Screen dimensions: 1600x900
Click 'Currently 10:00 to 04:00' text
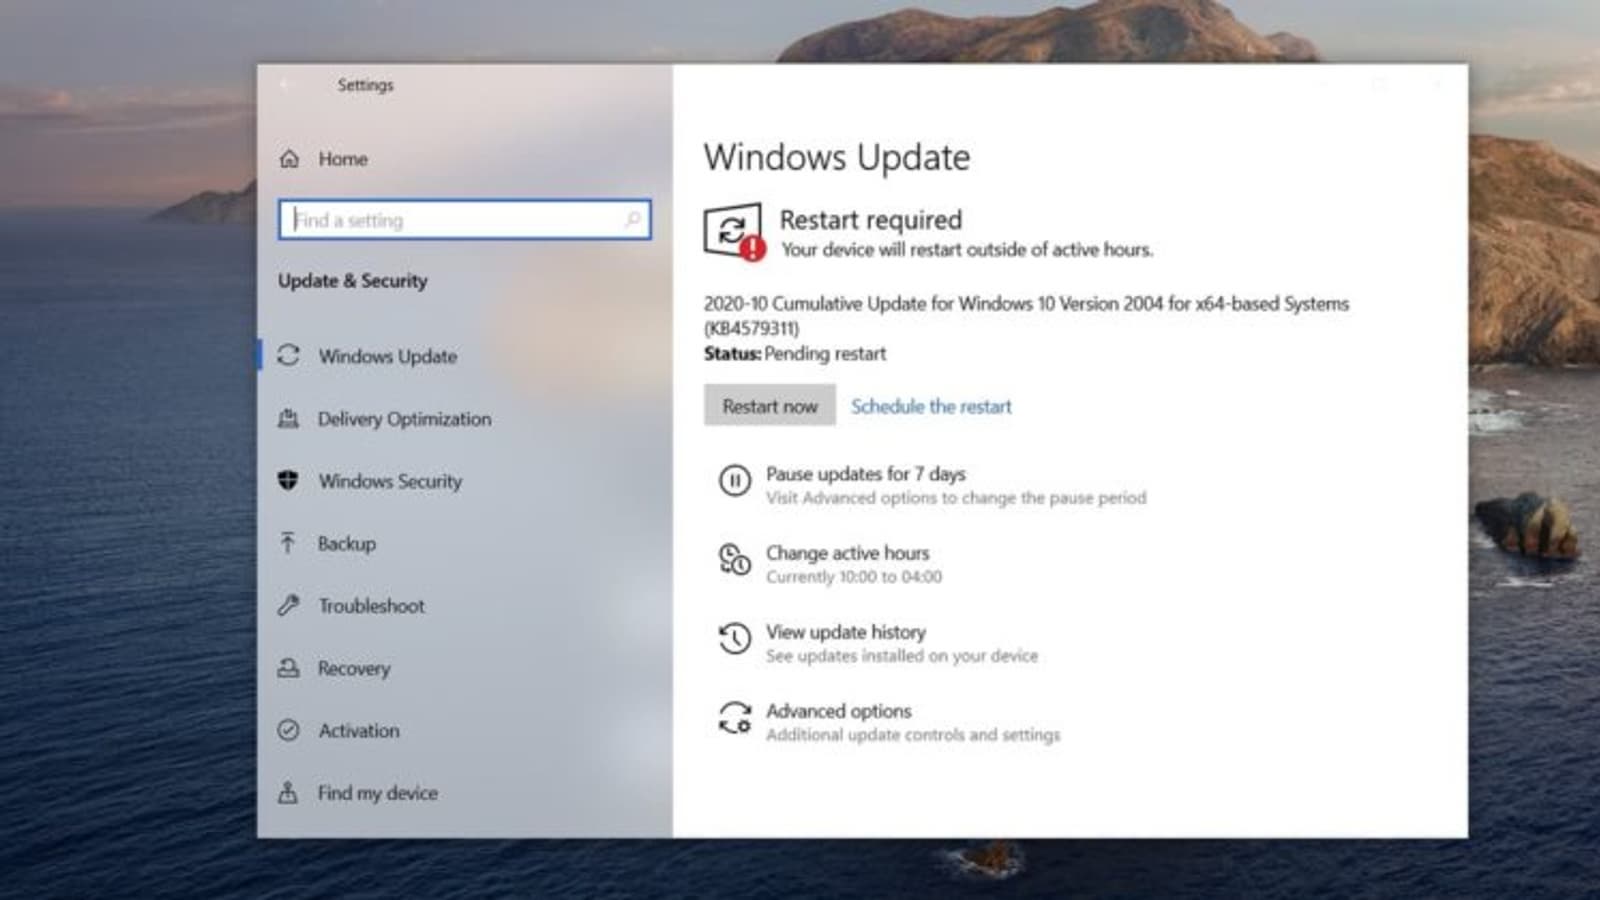pos(854,577)
